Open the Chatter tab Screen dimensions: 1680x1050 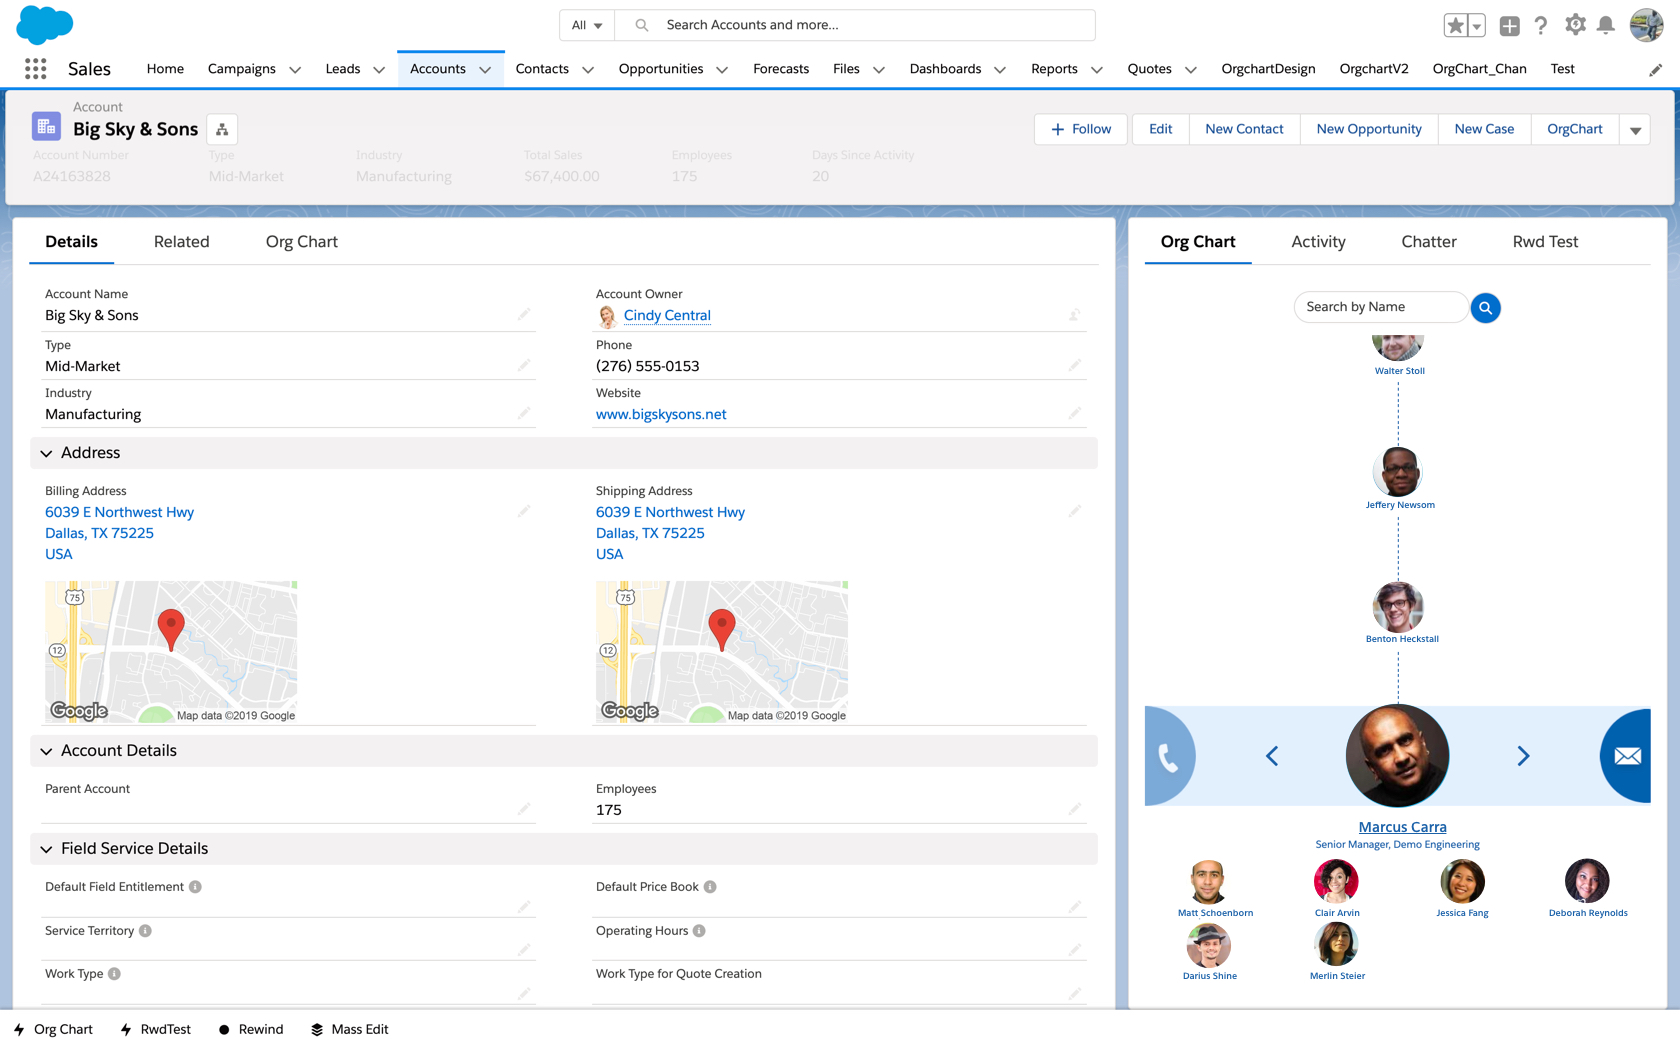1428,242
